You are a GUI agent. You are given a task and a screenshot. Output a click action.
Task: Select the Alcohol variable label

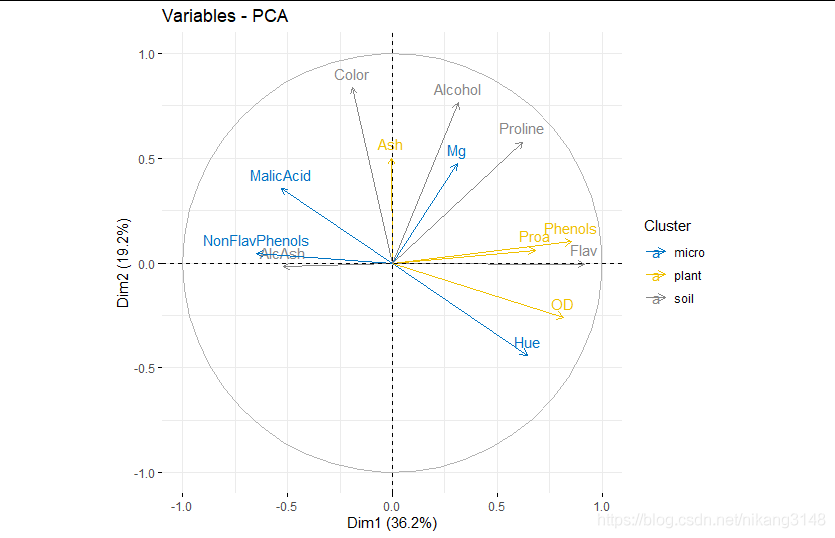pyautogui.click(x=457, y=90)
